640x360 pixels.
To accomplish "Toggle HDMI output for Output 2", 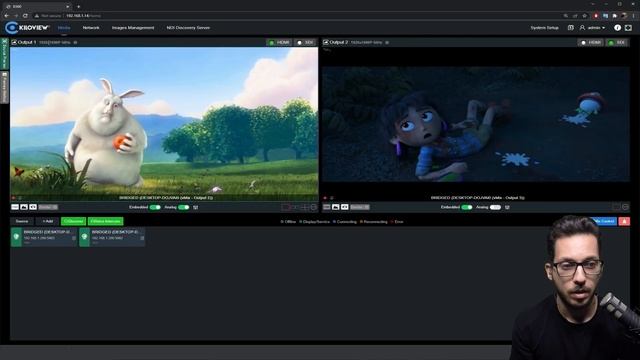I will (591, 42).
